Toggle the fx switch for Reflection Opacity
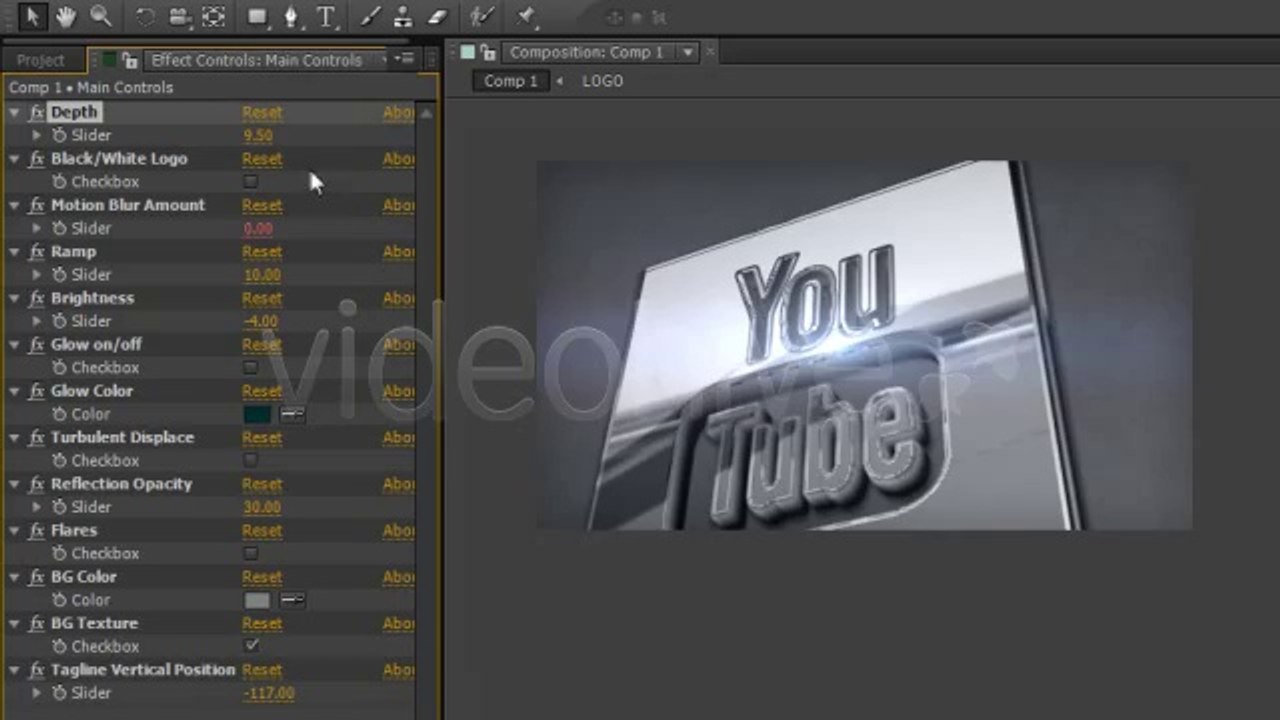This screenshot has width=1280, height=720. [37, 484]
